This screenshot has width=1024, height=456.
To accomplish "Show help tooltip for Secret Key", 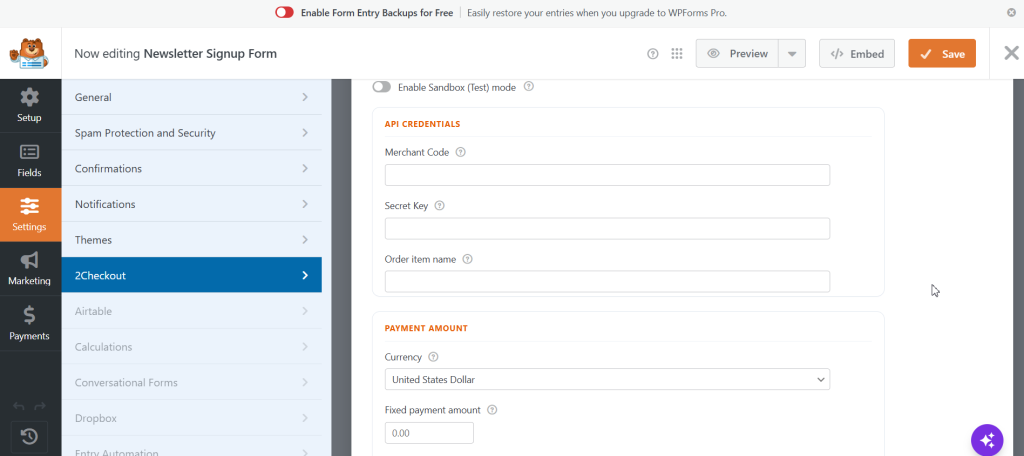I will tap(440, 205).
